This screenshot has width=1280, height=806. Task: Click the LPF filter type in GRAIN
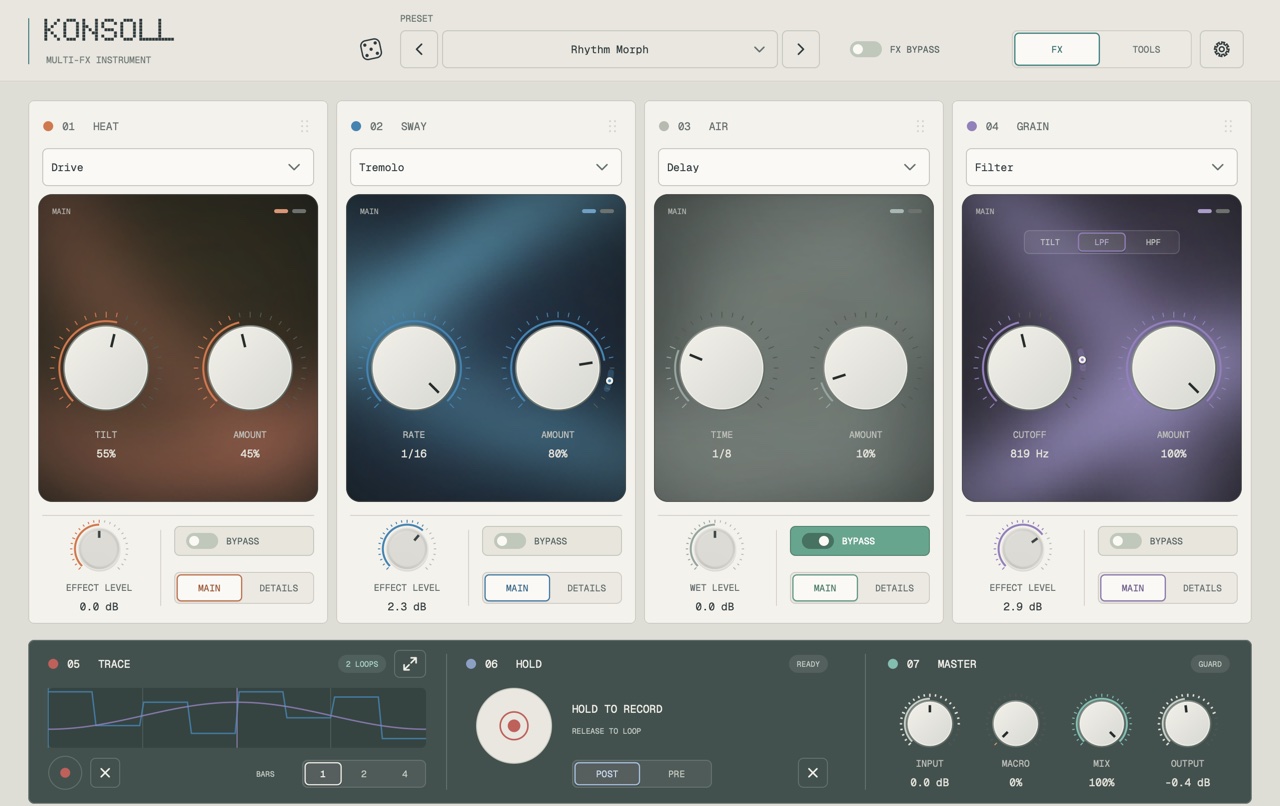point(1101,242)
